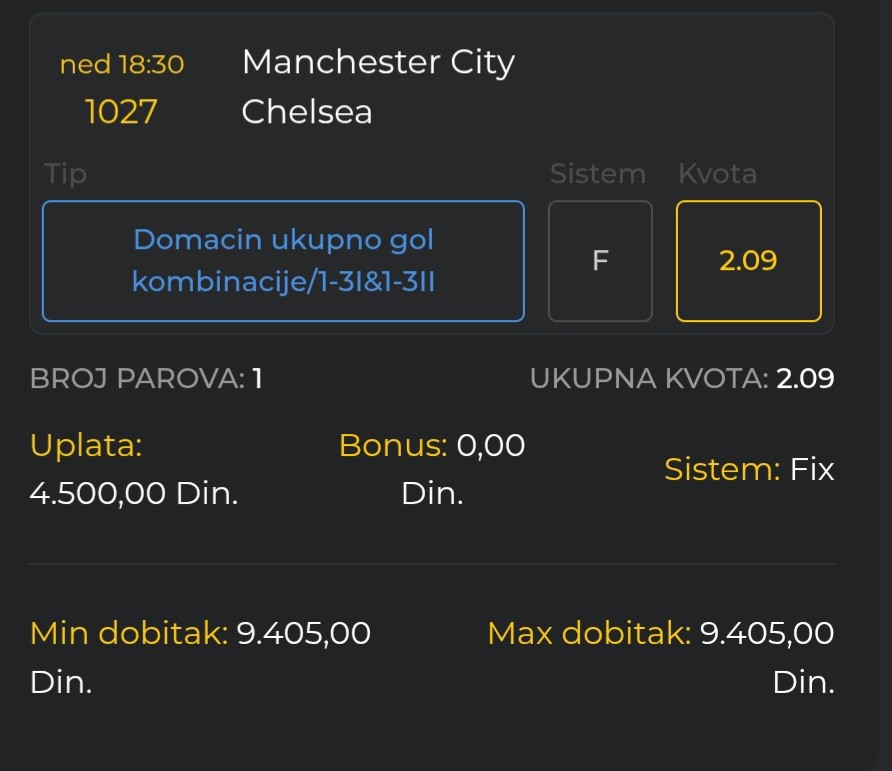Click the Uplata label
Viewport: 892px width, 771px height.
click(86, 445)
